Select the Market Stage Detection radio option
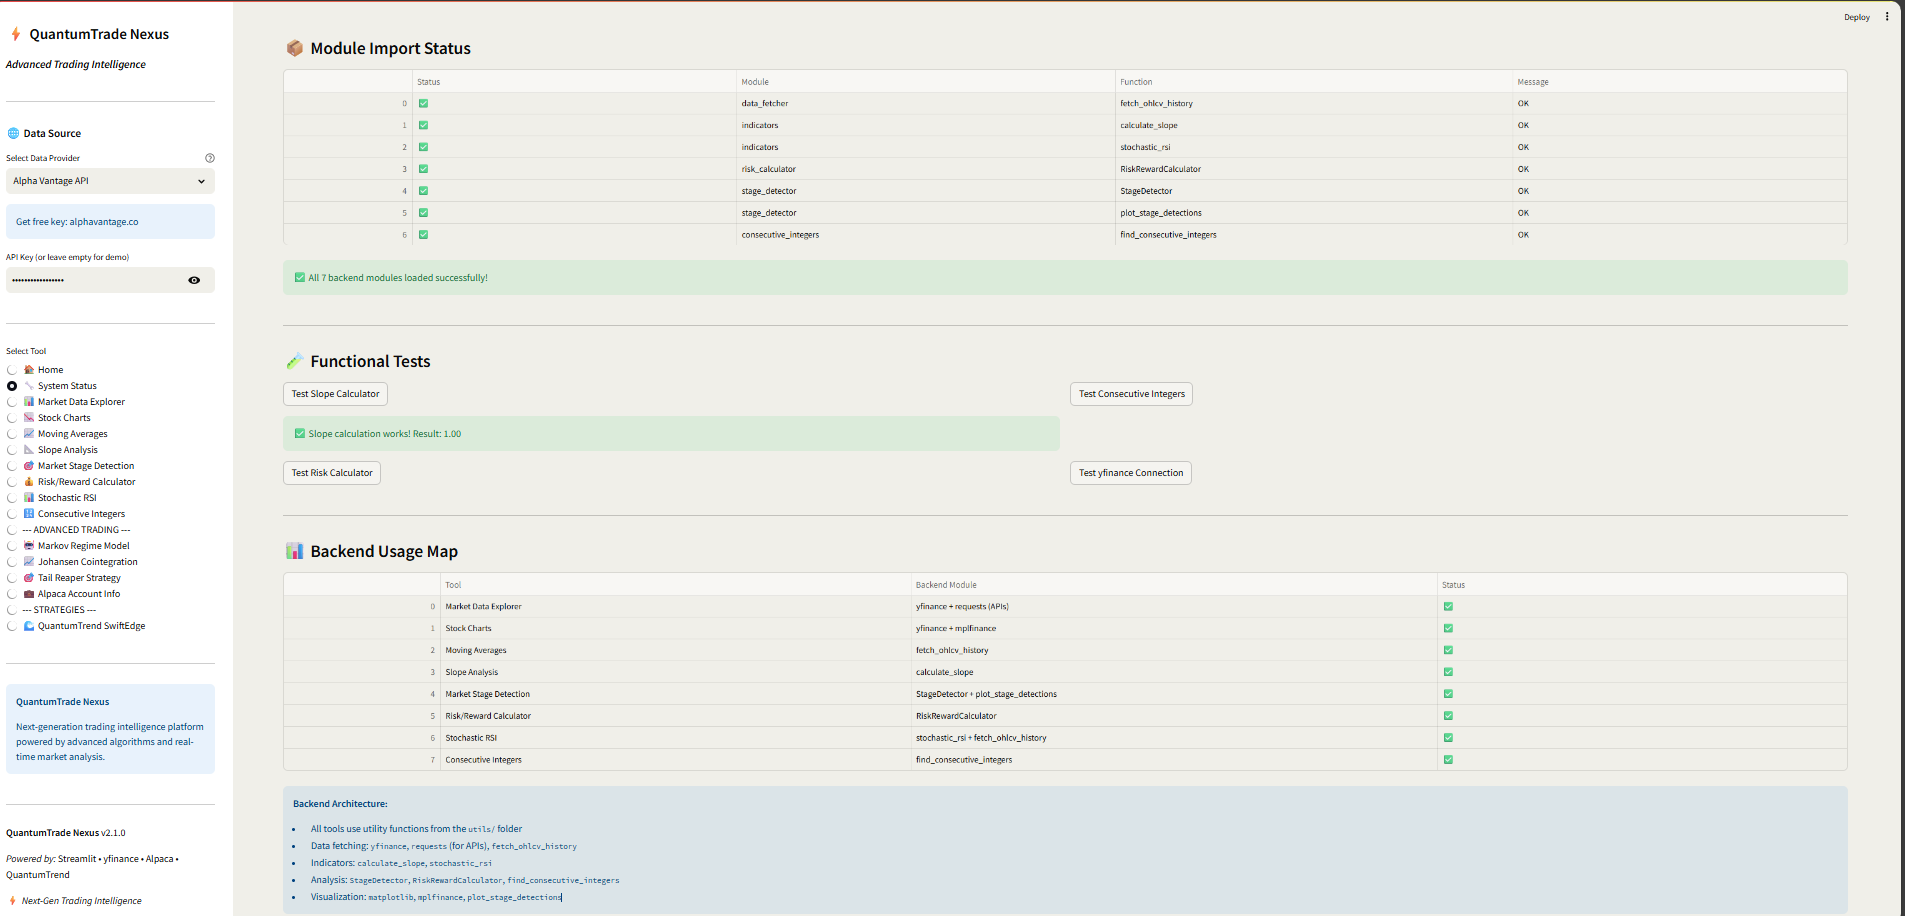This screenshot has height=916, width=1905. click(x=12, y=466)
